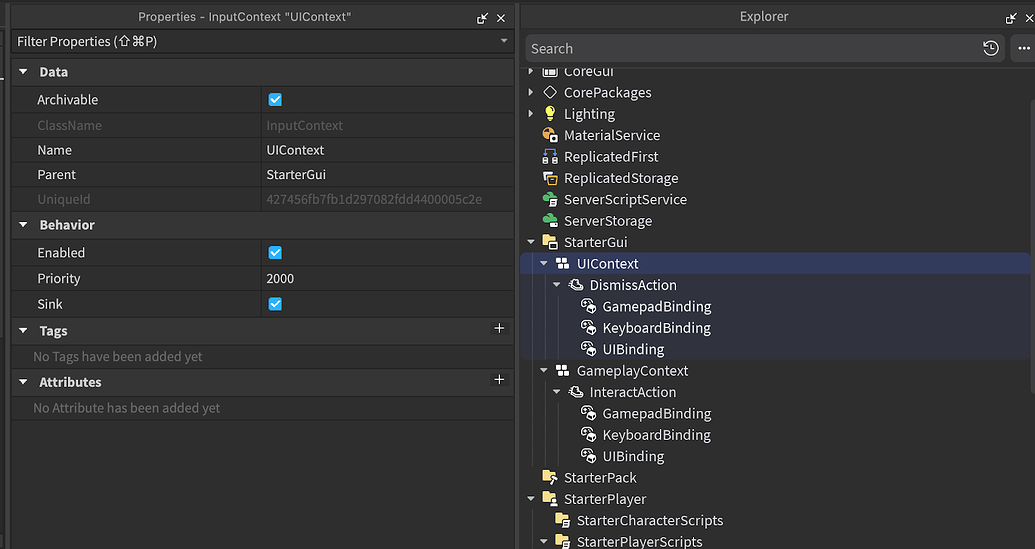Click UIBinding icon under InteractAction
Screen dimensions: 1035x549
click(x=588, y=456)
